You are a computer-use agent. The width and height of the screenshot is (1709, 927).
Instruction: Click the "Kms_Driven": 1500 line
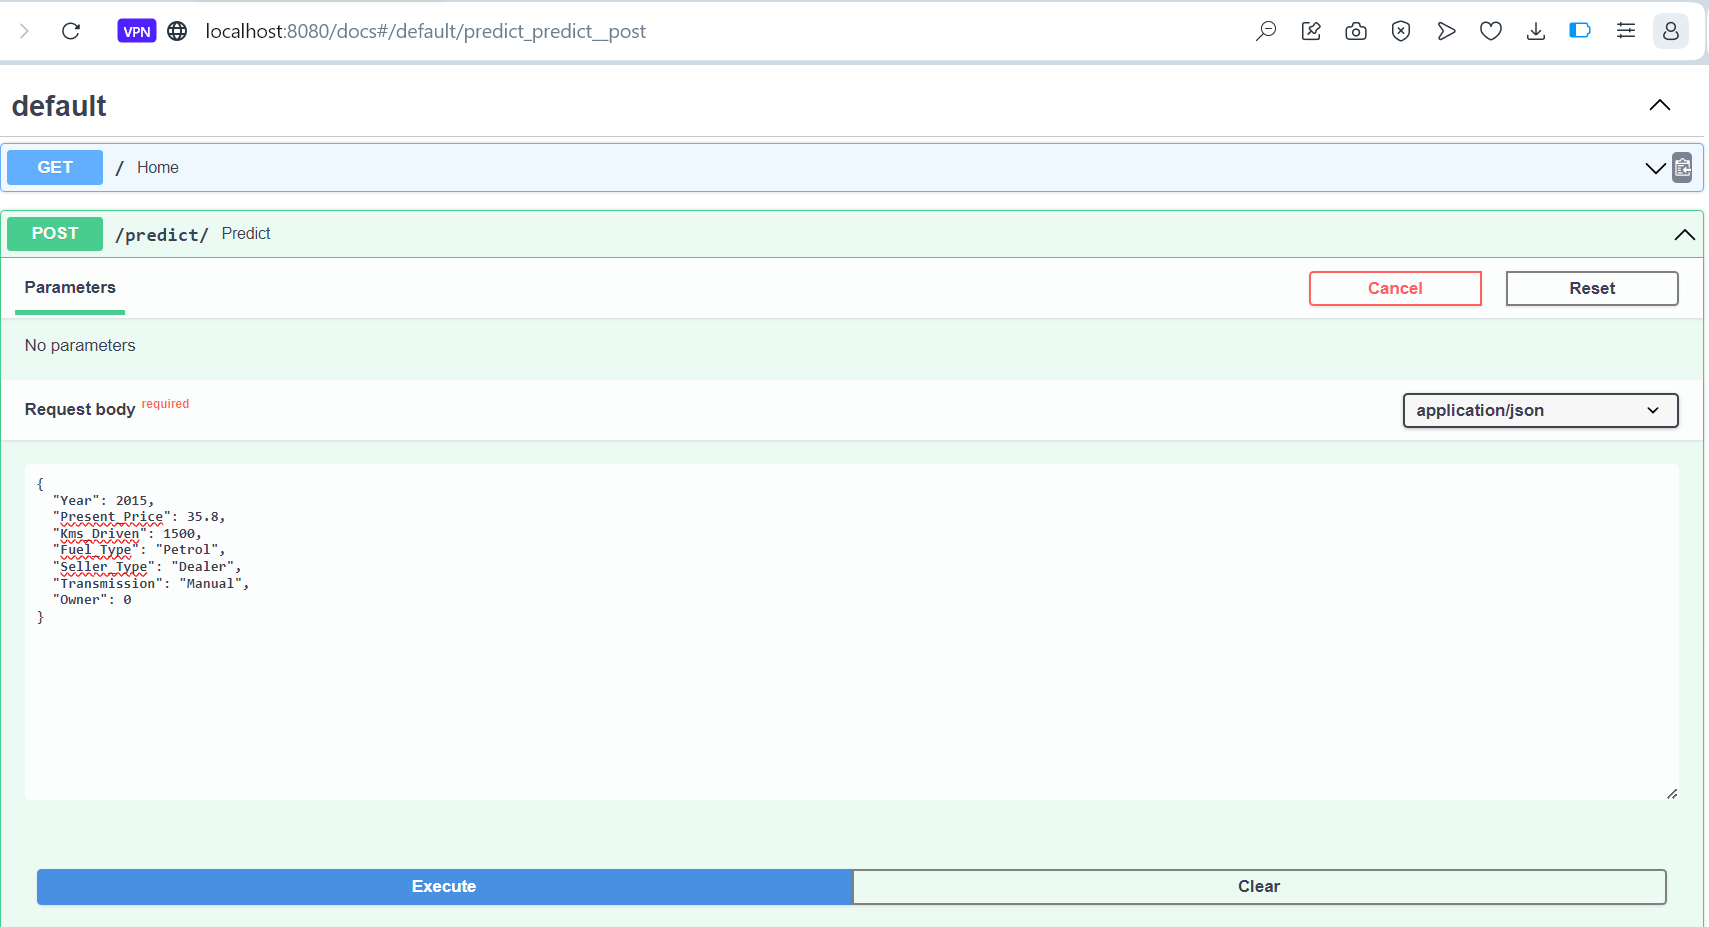tap(127, 534)
